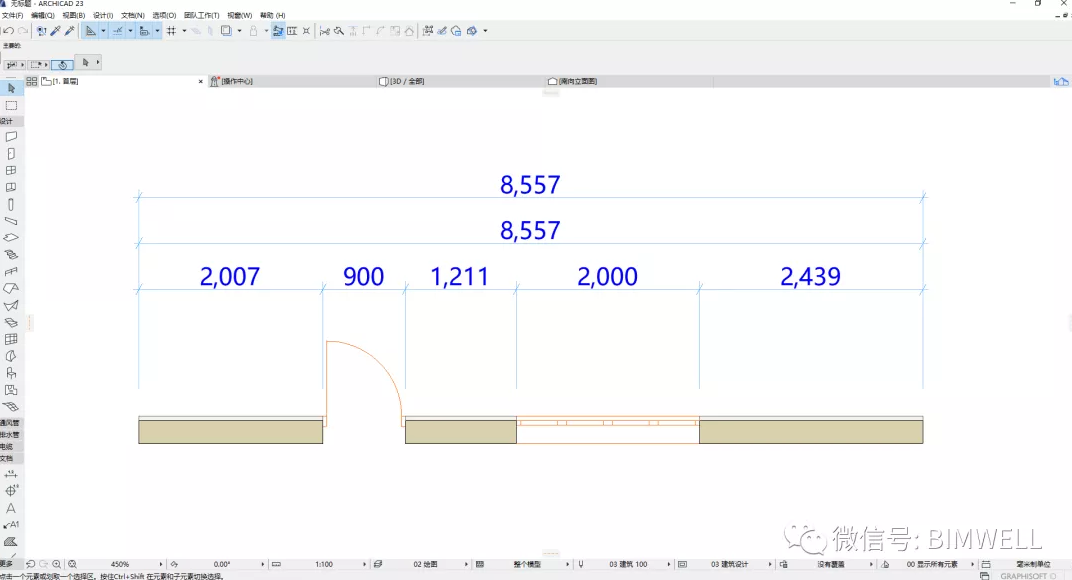The height and width of the screenshot is (580, 1072).
Task: Select the Door tool
Action: 11,154
